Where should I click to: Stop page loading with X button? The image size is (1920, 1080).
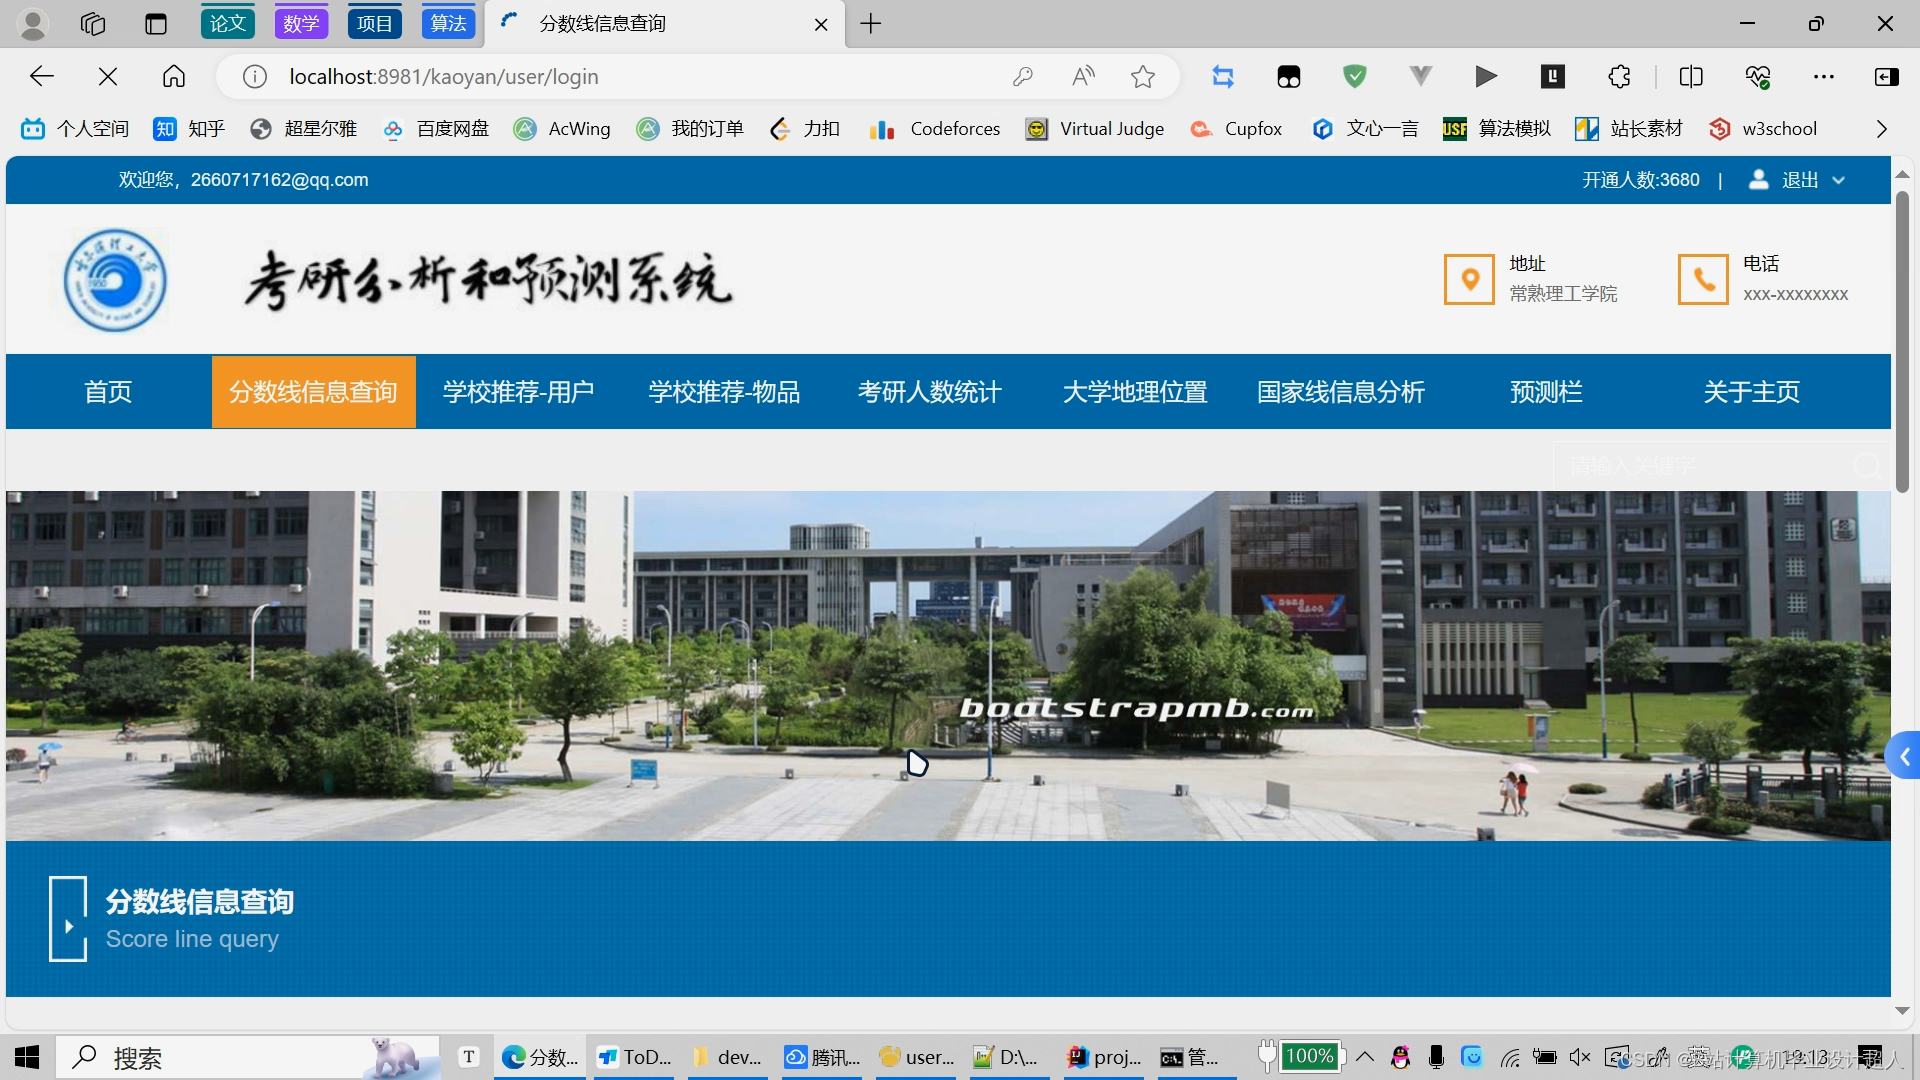pyautogui.click(x=108, y=77)
